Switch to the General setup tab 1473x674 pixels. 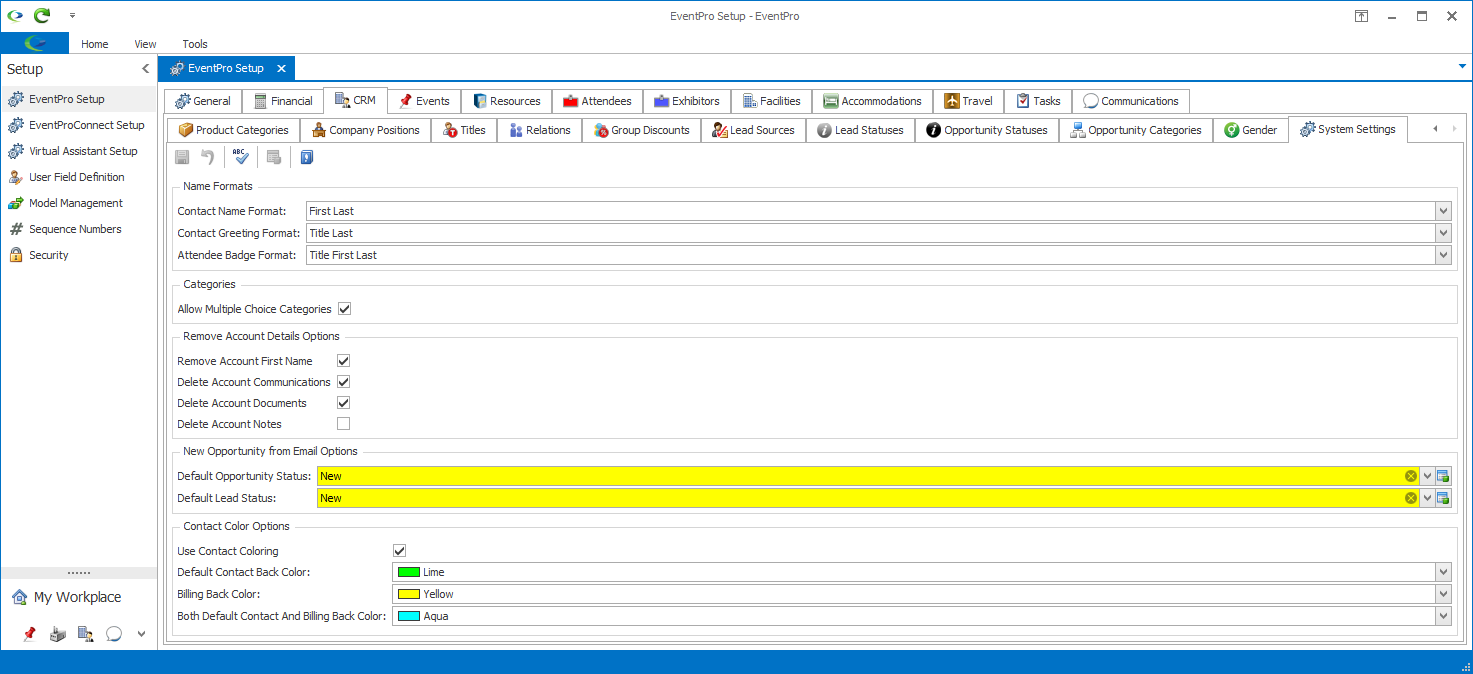click(203, 101)
